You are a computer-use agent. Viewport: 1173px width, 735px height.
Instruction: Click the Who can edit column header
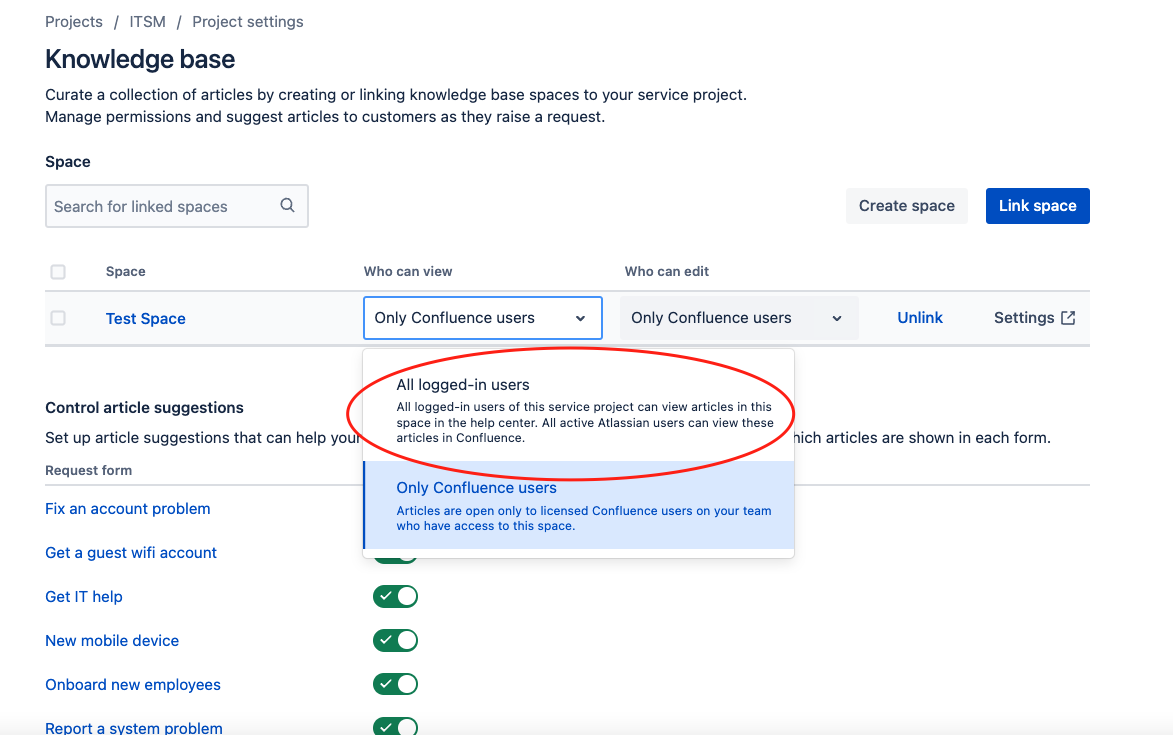(667, 271)
